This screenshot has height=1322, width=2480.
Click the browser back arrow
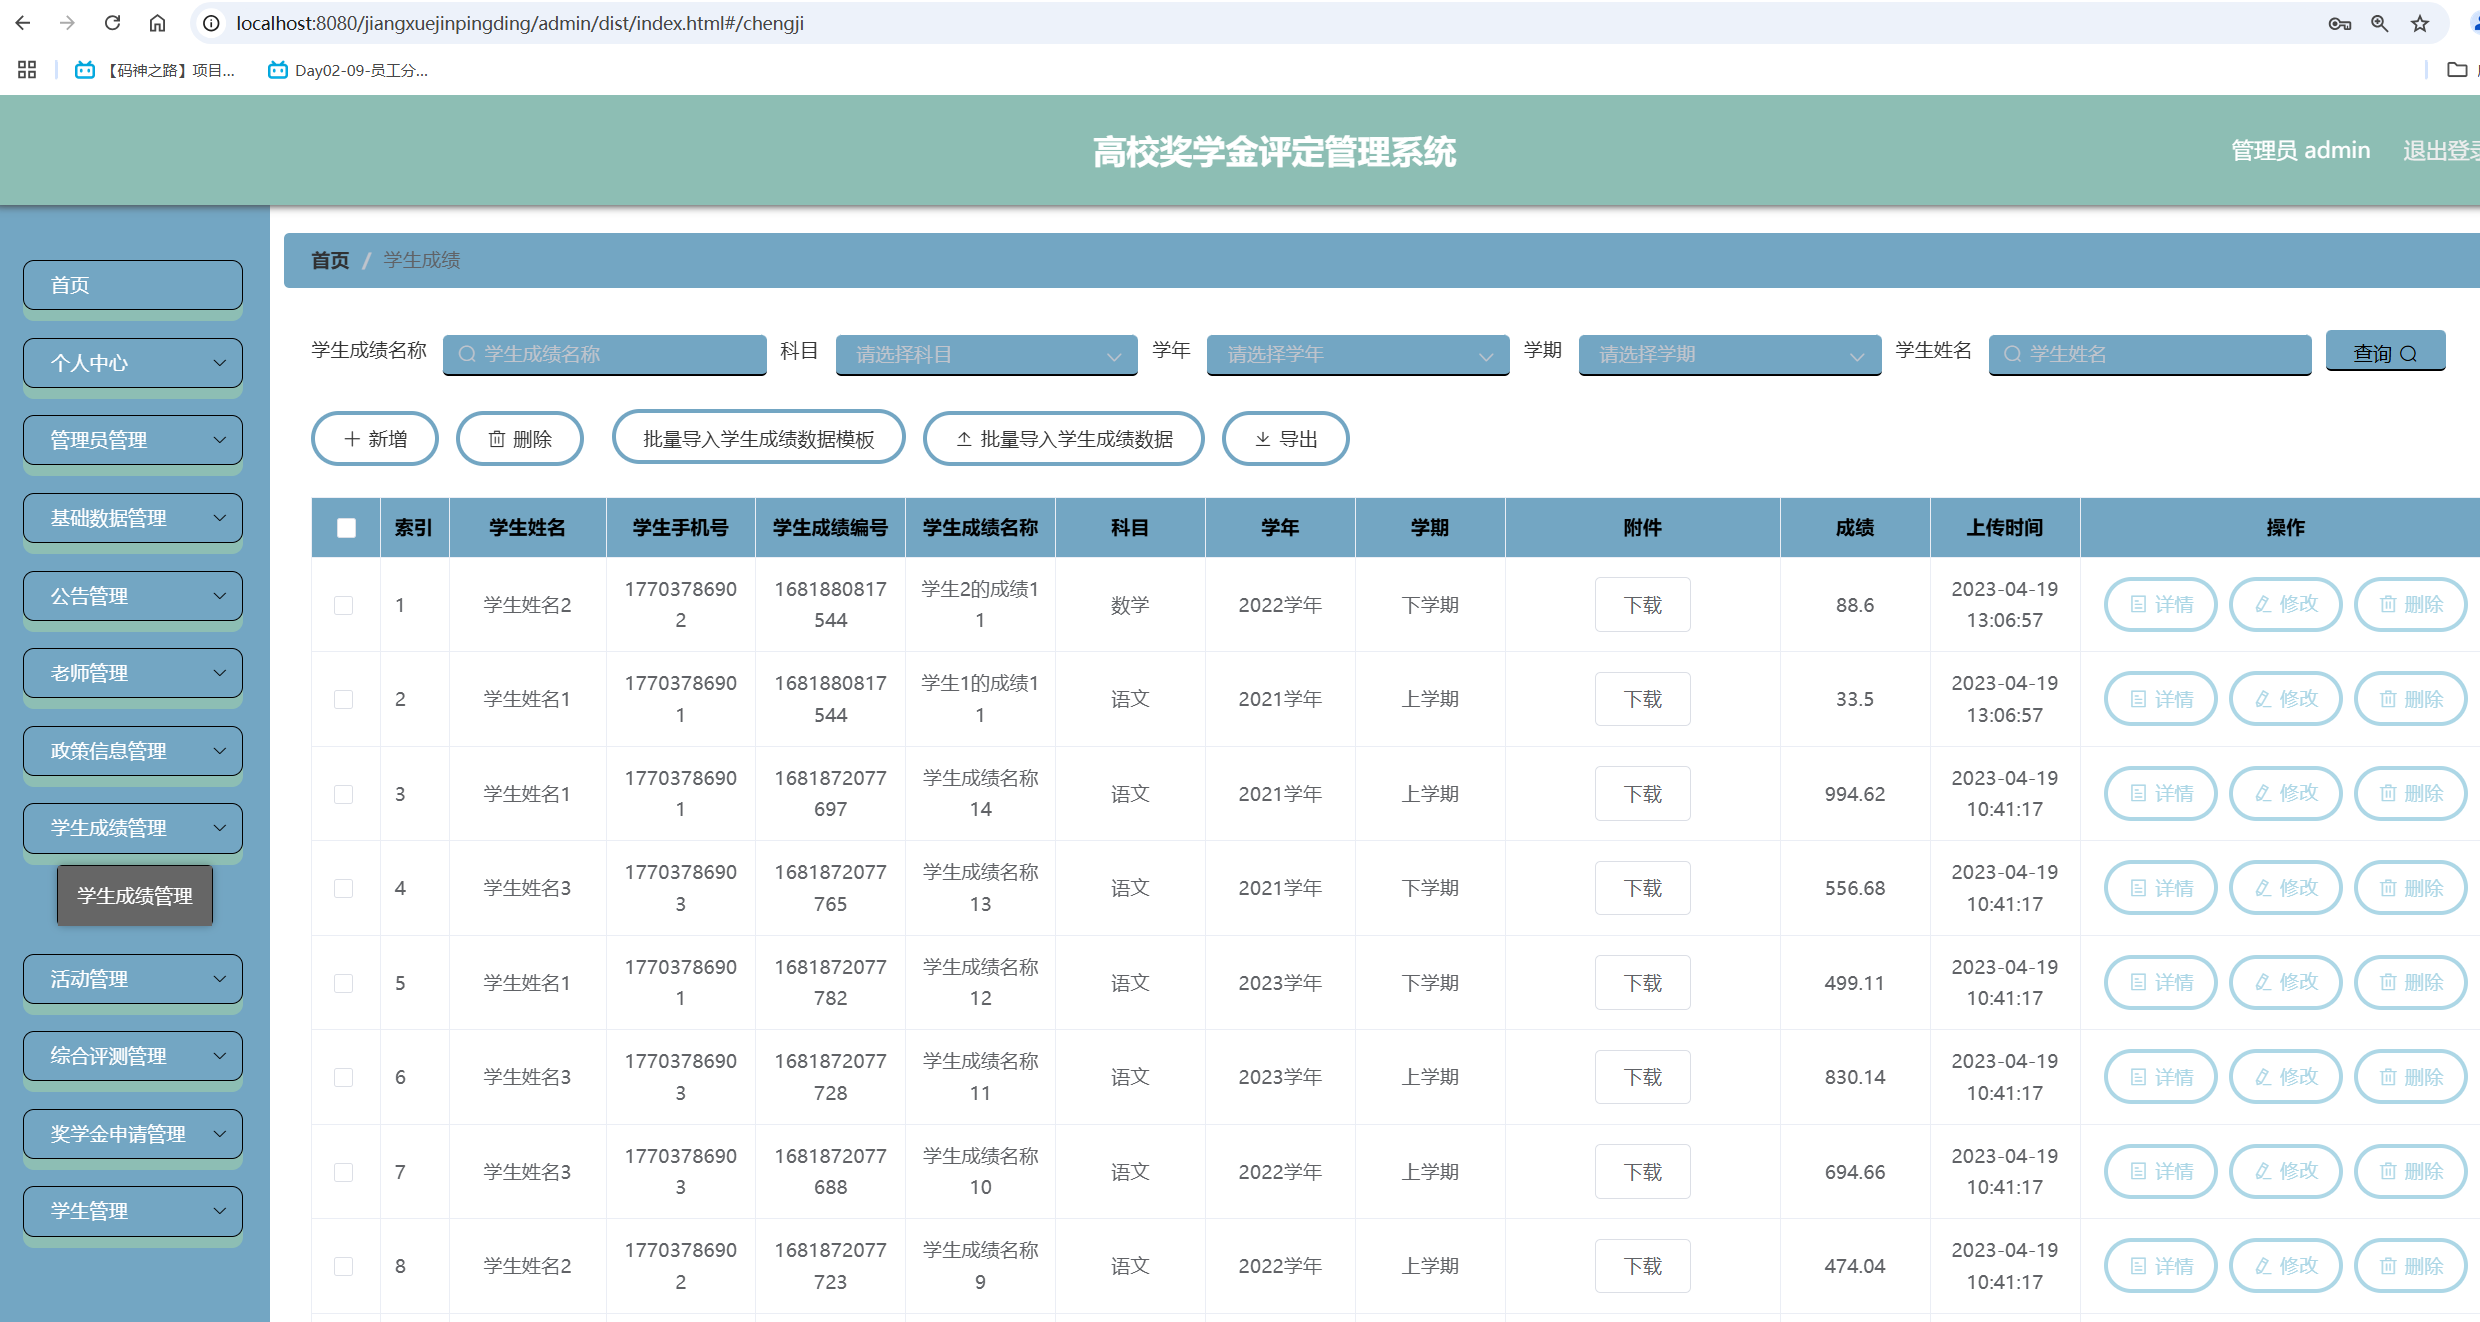click(x=23, y=23)
